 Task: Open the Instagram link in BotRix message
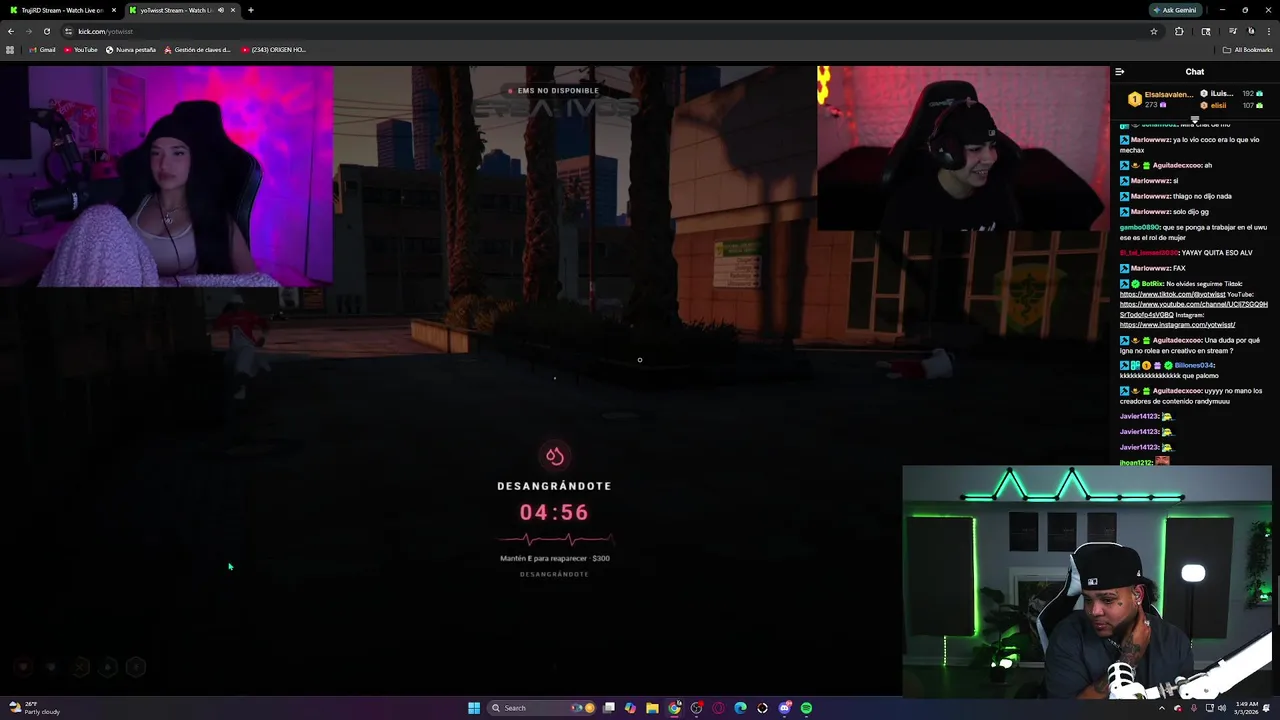coord(1177,325)
